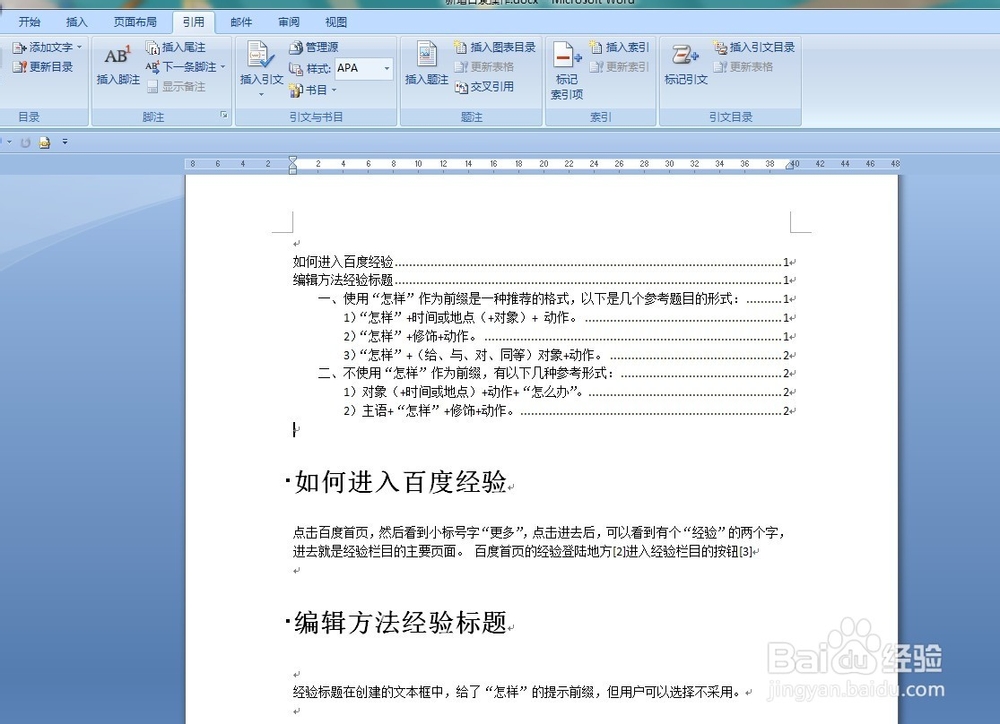Click the 标记索引项 (Mark Entry) icon
1000x724 pixels.
(x=567, y=70)
